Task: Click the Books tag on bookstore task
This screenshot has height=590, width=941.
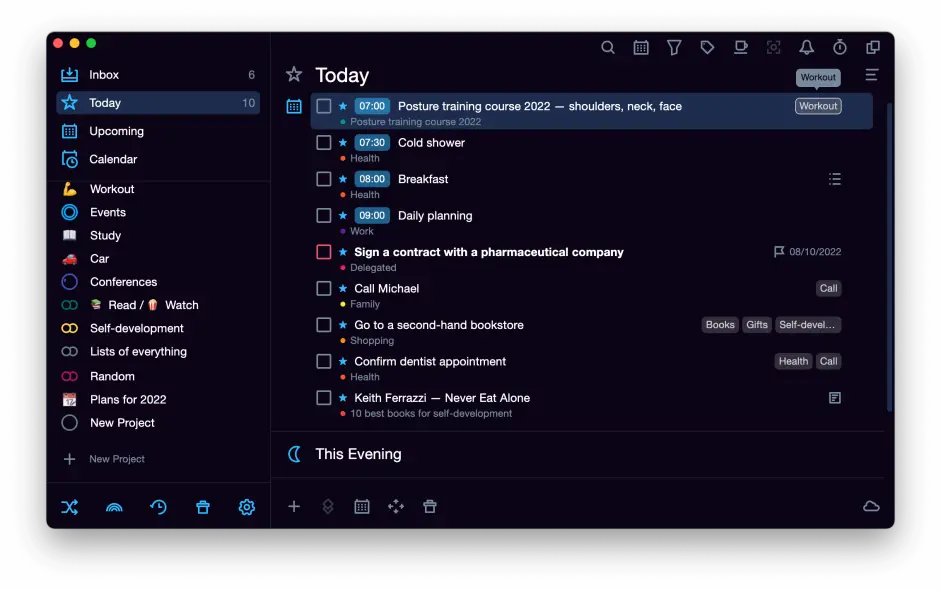Action: tap(720, 325)
